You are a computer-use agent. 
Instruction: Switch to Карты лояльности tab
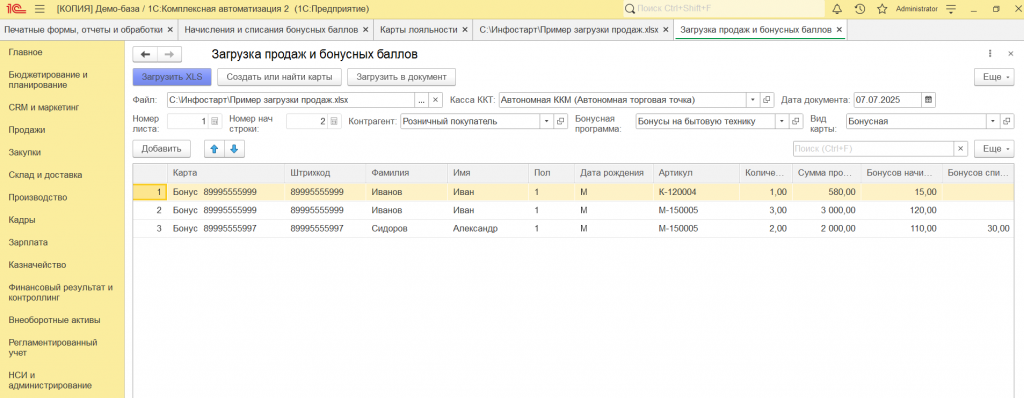pos(419,30)
